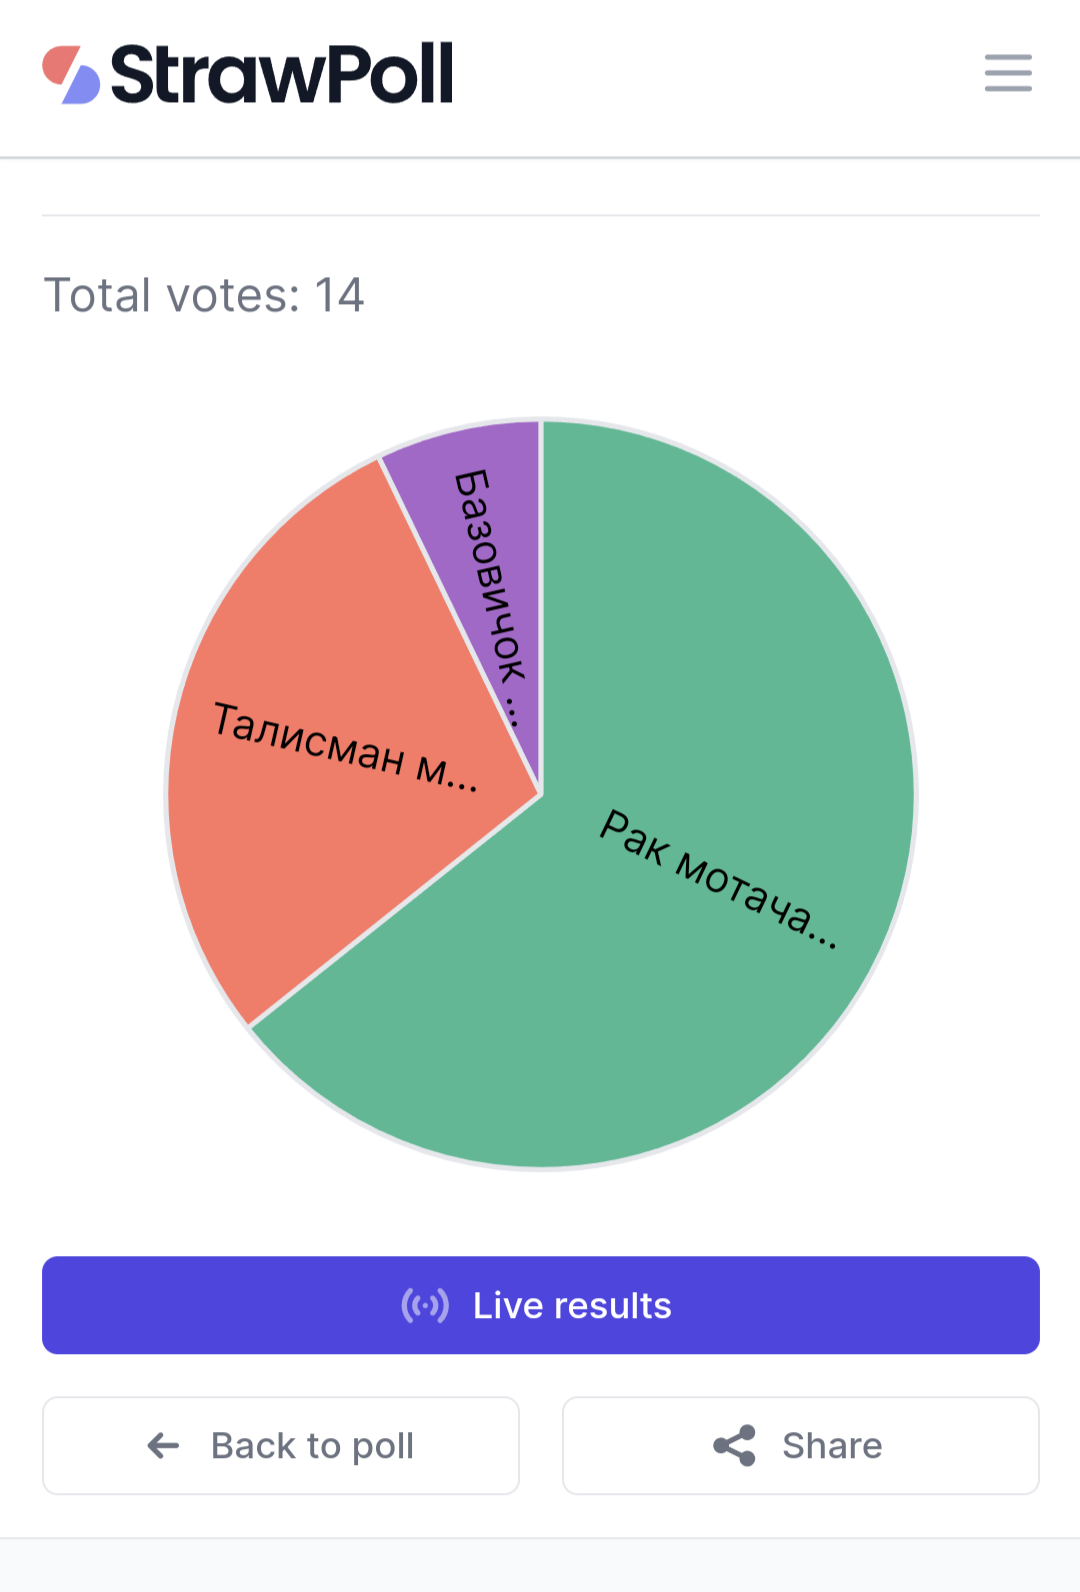The image size is (1080, 1592).
Task: Click the StrawPoll logo icon
Action: point(71,75)
